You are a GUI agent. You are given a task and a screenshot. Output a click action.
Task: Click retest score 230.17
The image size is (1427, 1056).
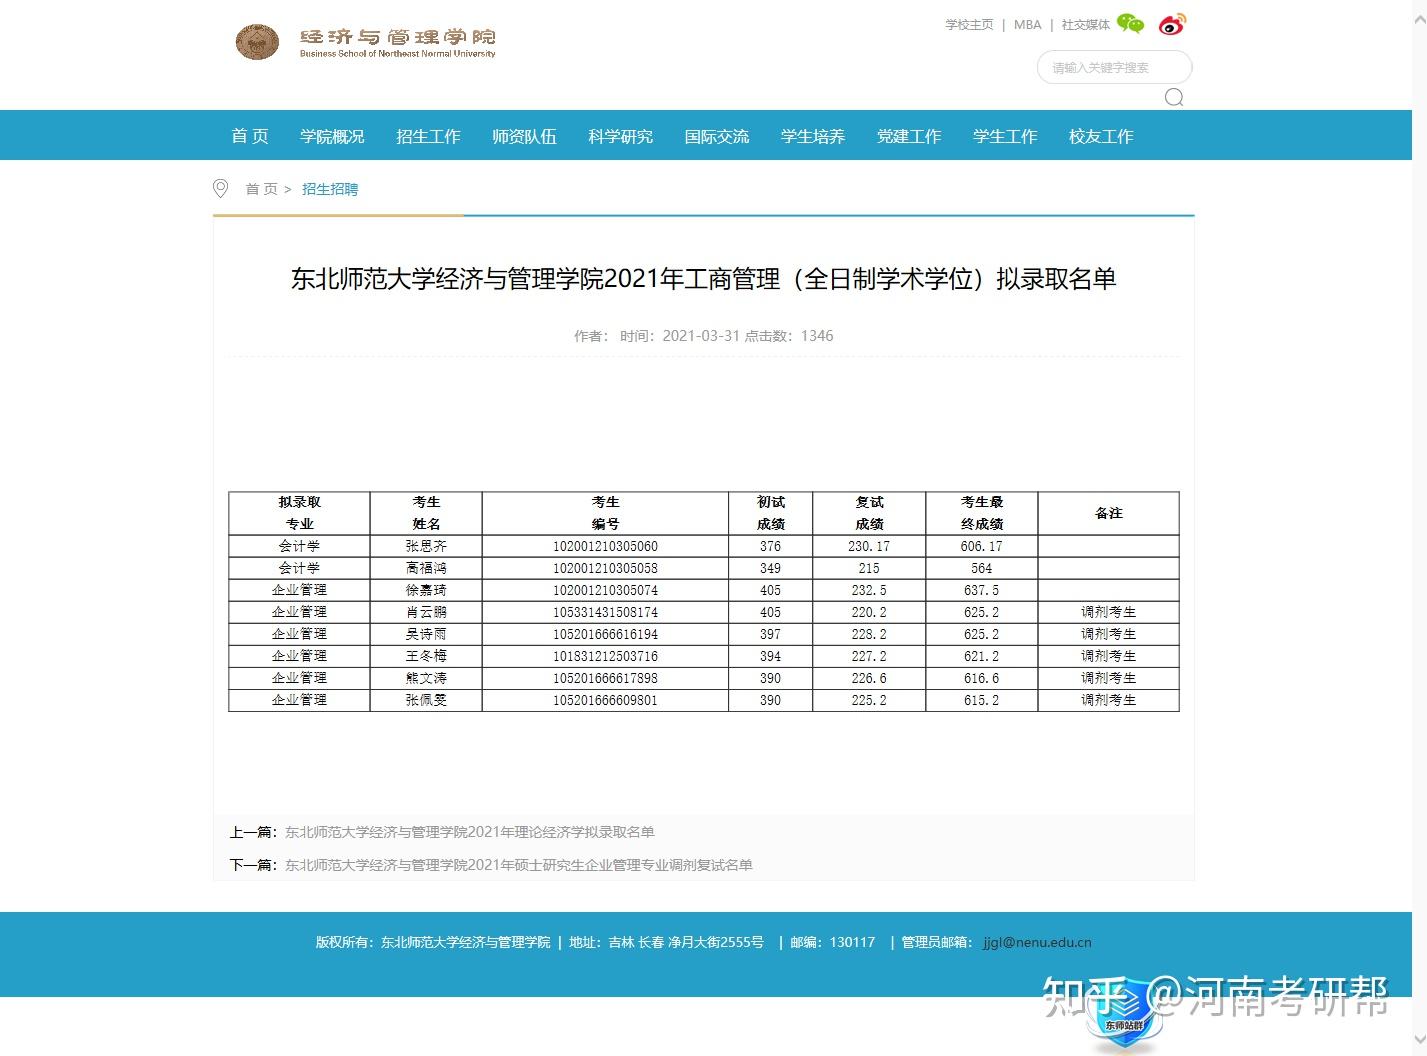[869, 546]
